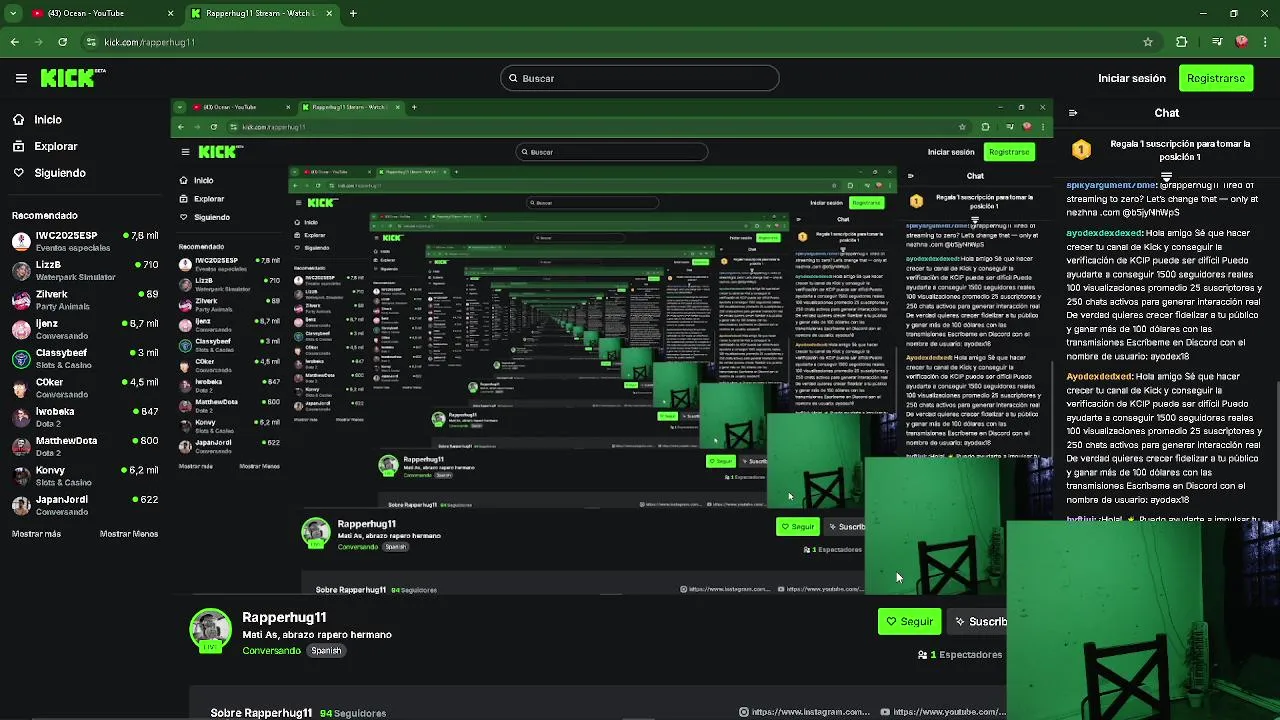
Task: Click the outermost Iniciar sesión button
Action: (x=1132, y=78)
